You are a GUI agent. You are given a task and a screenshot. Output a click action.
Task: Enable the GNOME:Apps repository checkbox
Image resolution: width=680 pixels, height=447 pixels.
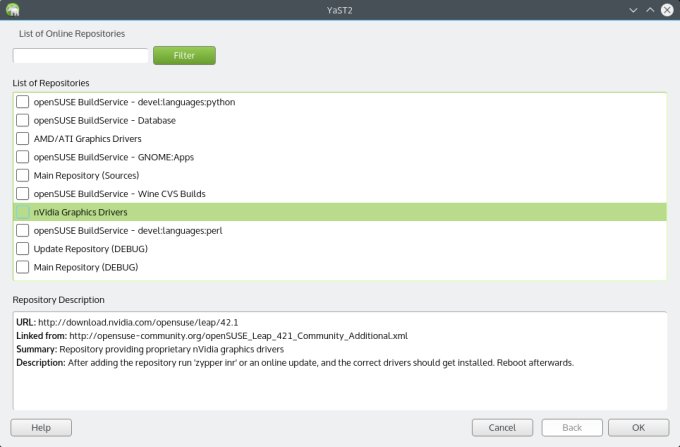click(x=23, y=157)
